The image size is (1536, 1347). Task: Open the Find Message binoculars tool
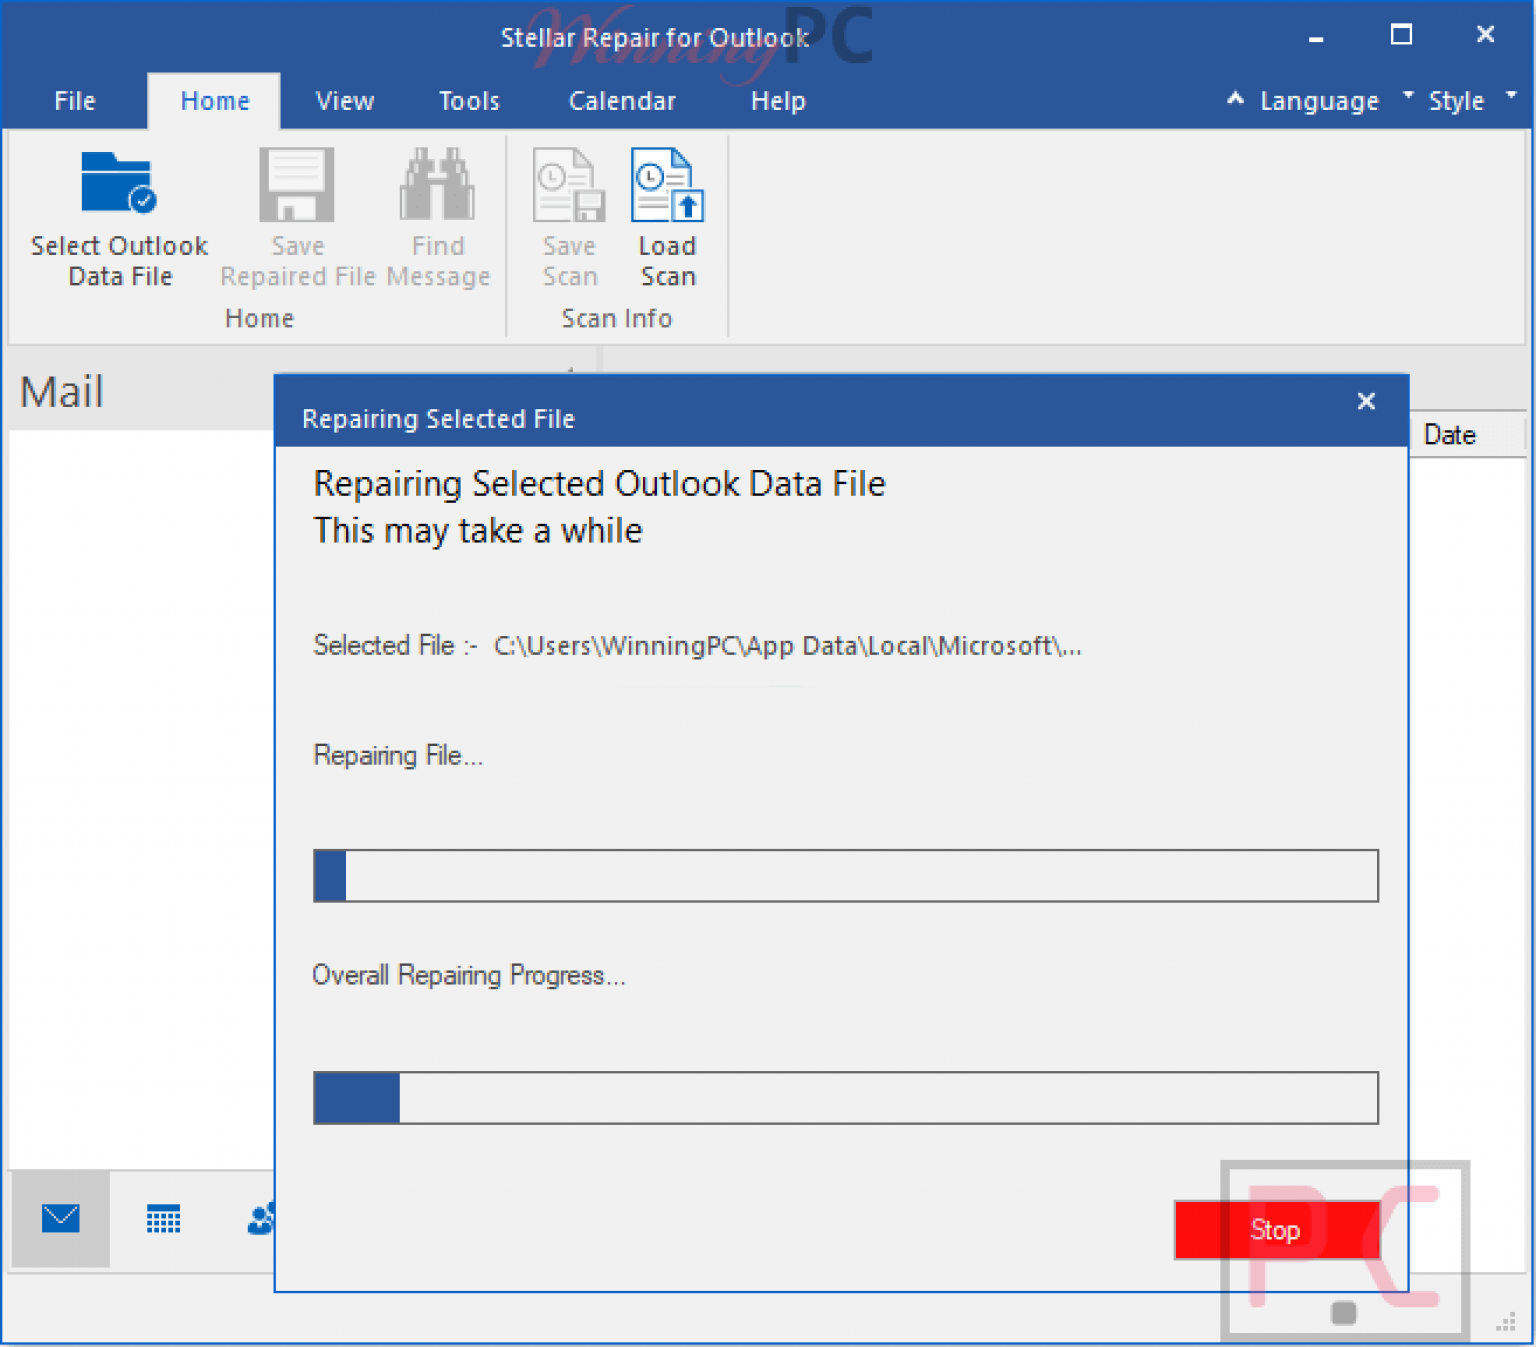(437, 184)
